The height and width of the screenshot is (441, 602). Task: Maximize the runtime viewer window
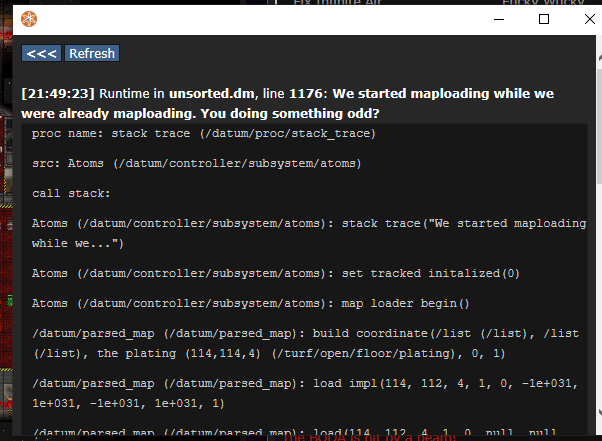click(544, 19)
